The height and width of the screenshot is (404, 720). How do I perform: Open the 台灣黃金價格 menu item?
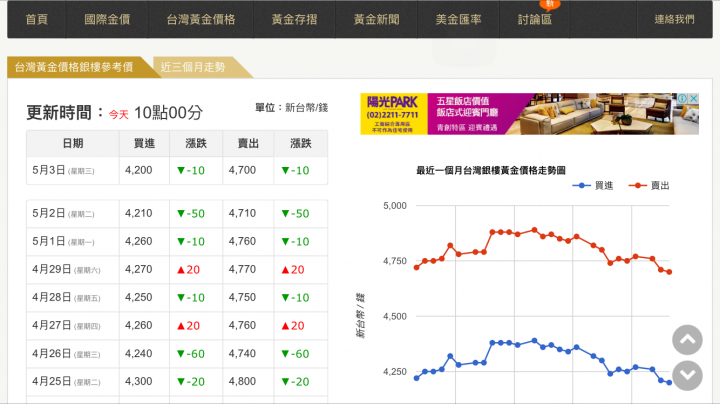click(201, 19)
